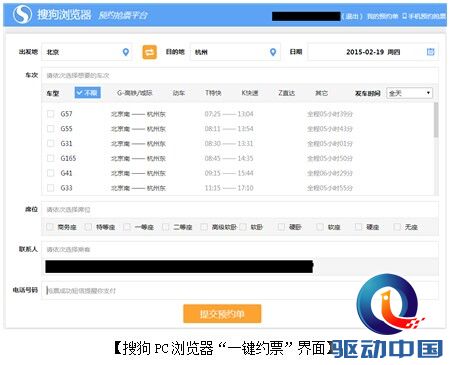Click the 联系人 selection input field
450x365 pixels.
[x=240, y=249]
